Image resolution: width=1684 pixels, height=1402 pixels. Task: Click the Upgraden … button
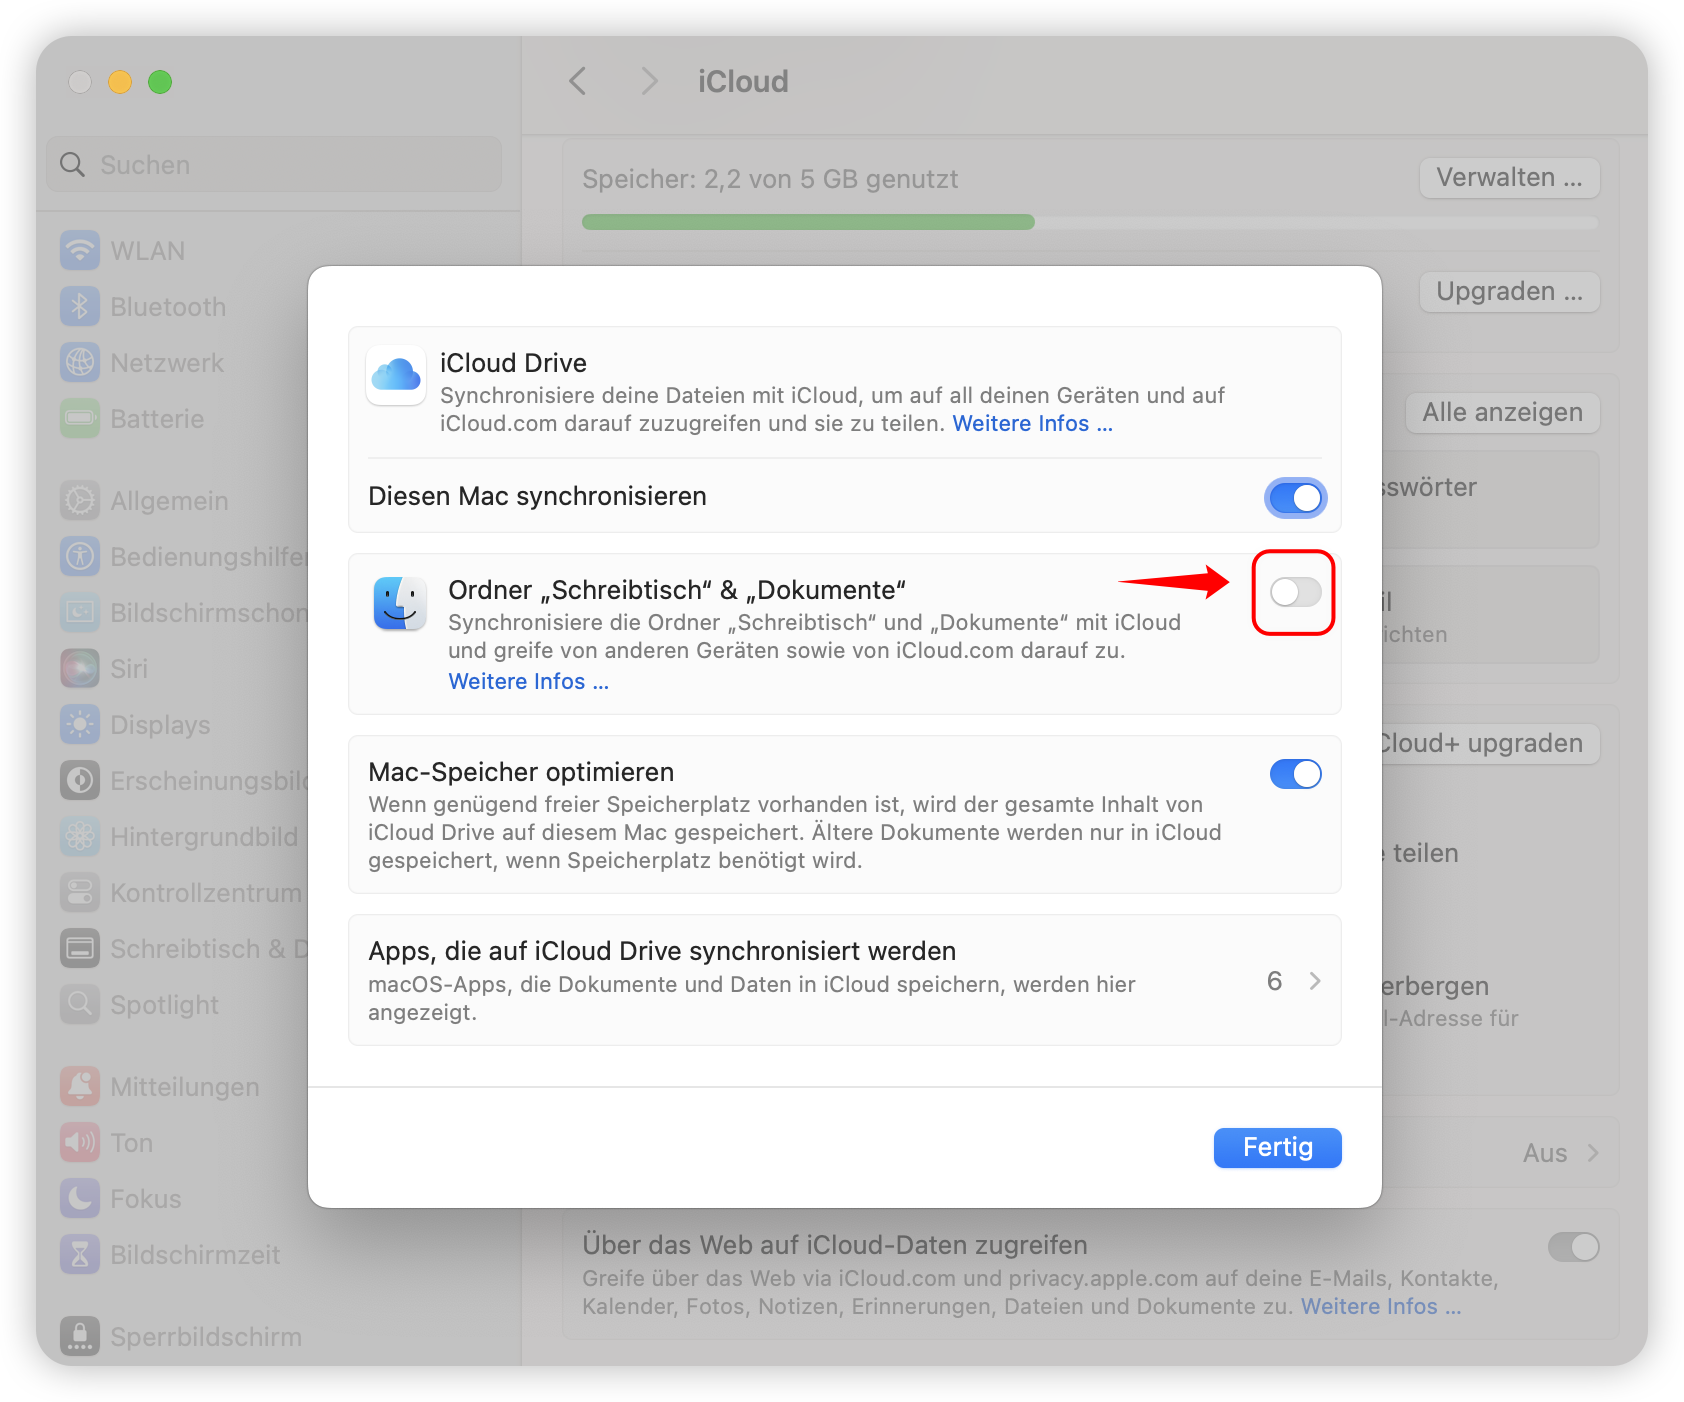point(1509,292)
